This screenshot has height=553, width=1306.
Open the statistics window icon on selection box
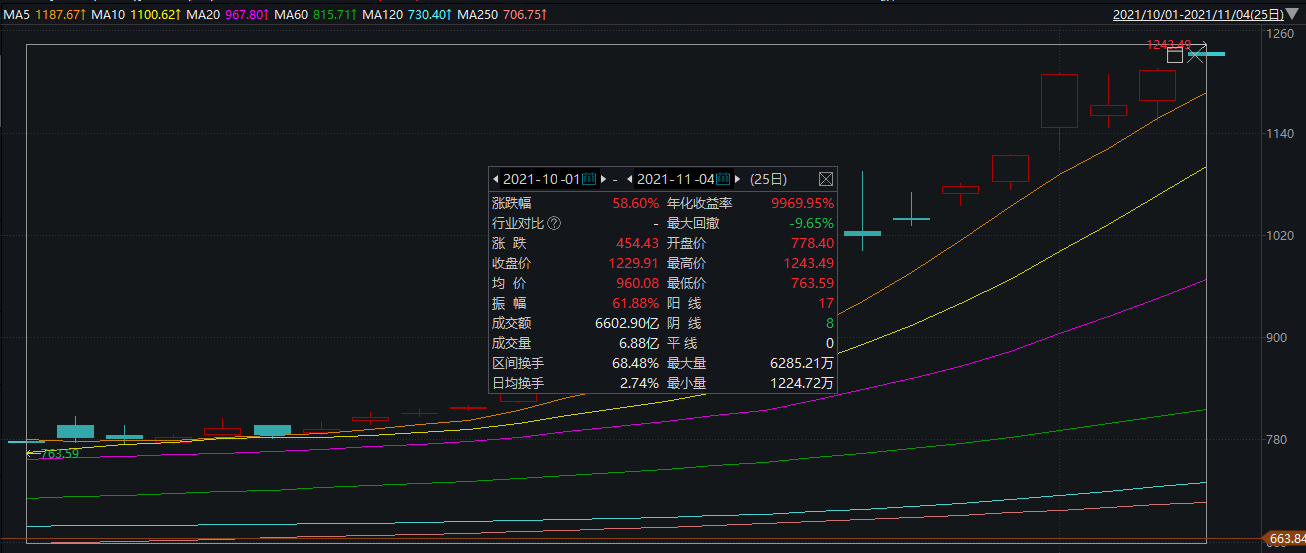click(x=1175, y=55)
